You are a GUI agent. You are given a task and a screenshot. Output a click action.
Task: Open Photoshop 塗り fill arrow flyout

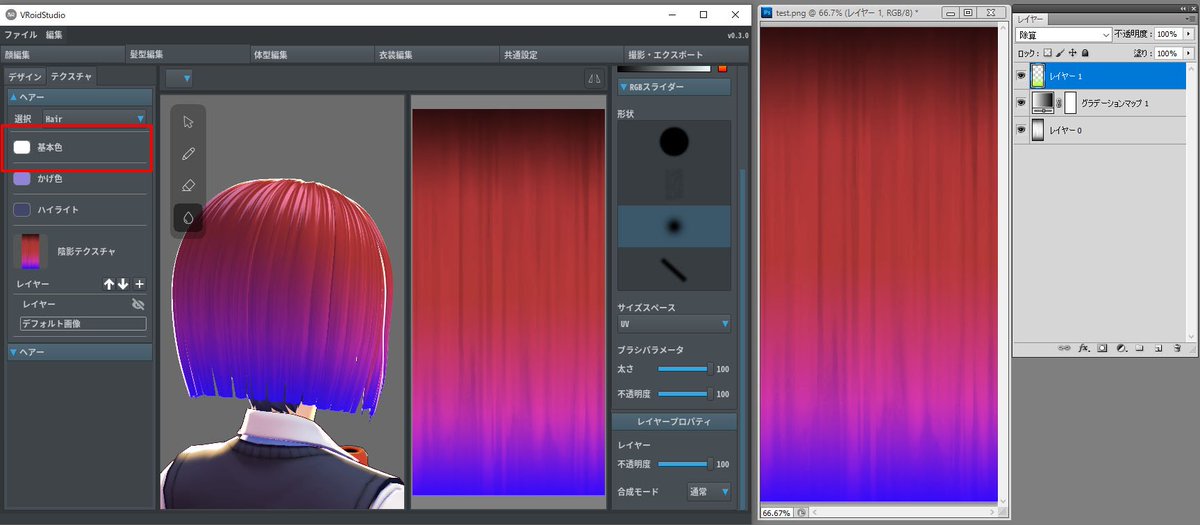pyautogui.click(x=1188, y=53)
